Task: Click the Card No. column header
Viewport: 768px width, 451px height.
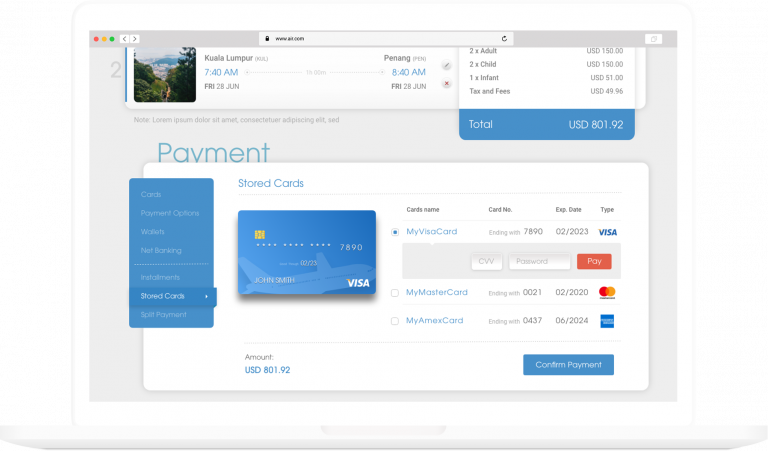Action: pyautogui.click(x=500, y=210)
